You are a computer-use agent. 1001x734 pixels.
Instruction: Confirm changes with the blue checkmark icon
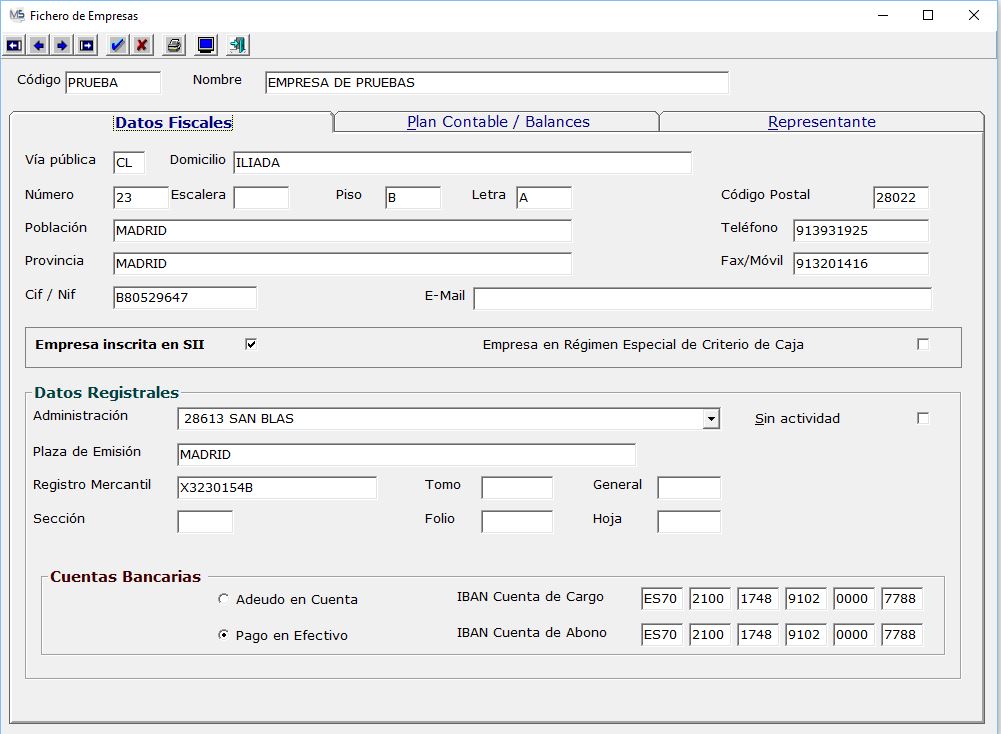pyautogui.click(x=117, y=45)
